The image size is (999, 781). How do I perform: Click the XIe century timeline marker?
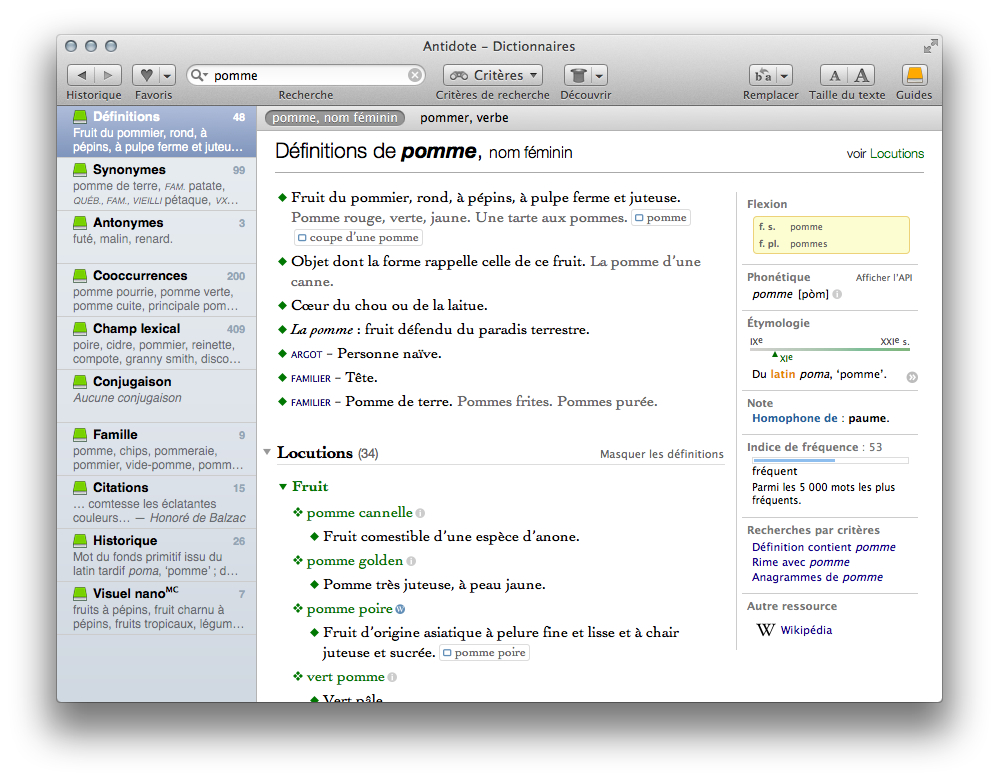click(x=775, y=355)
